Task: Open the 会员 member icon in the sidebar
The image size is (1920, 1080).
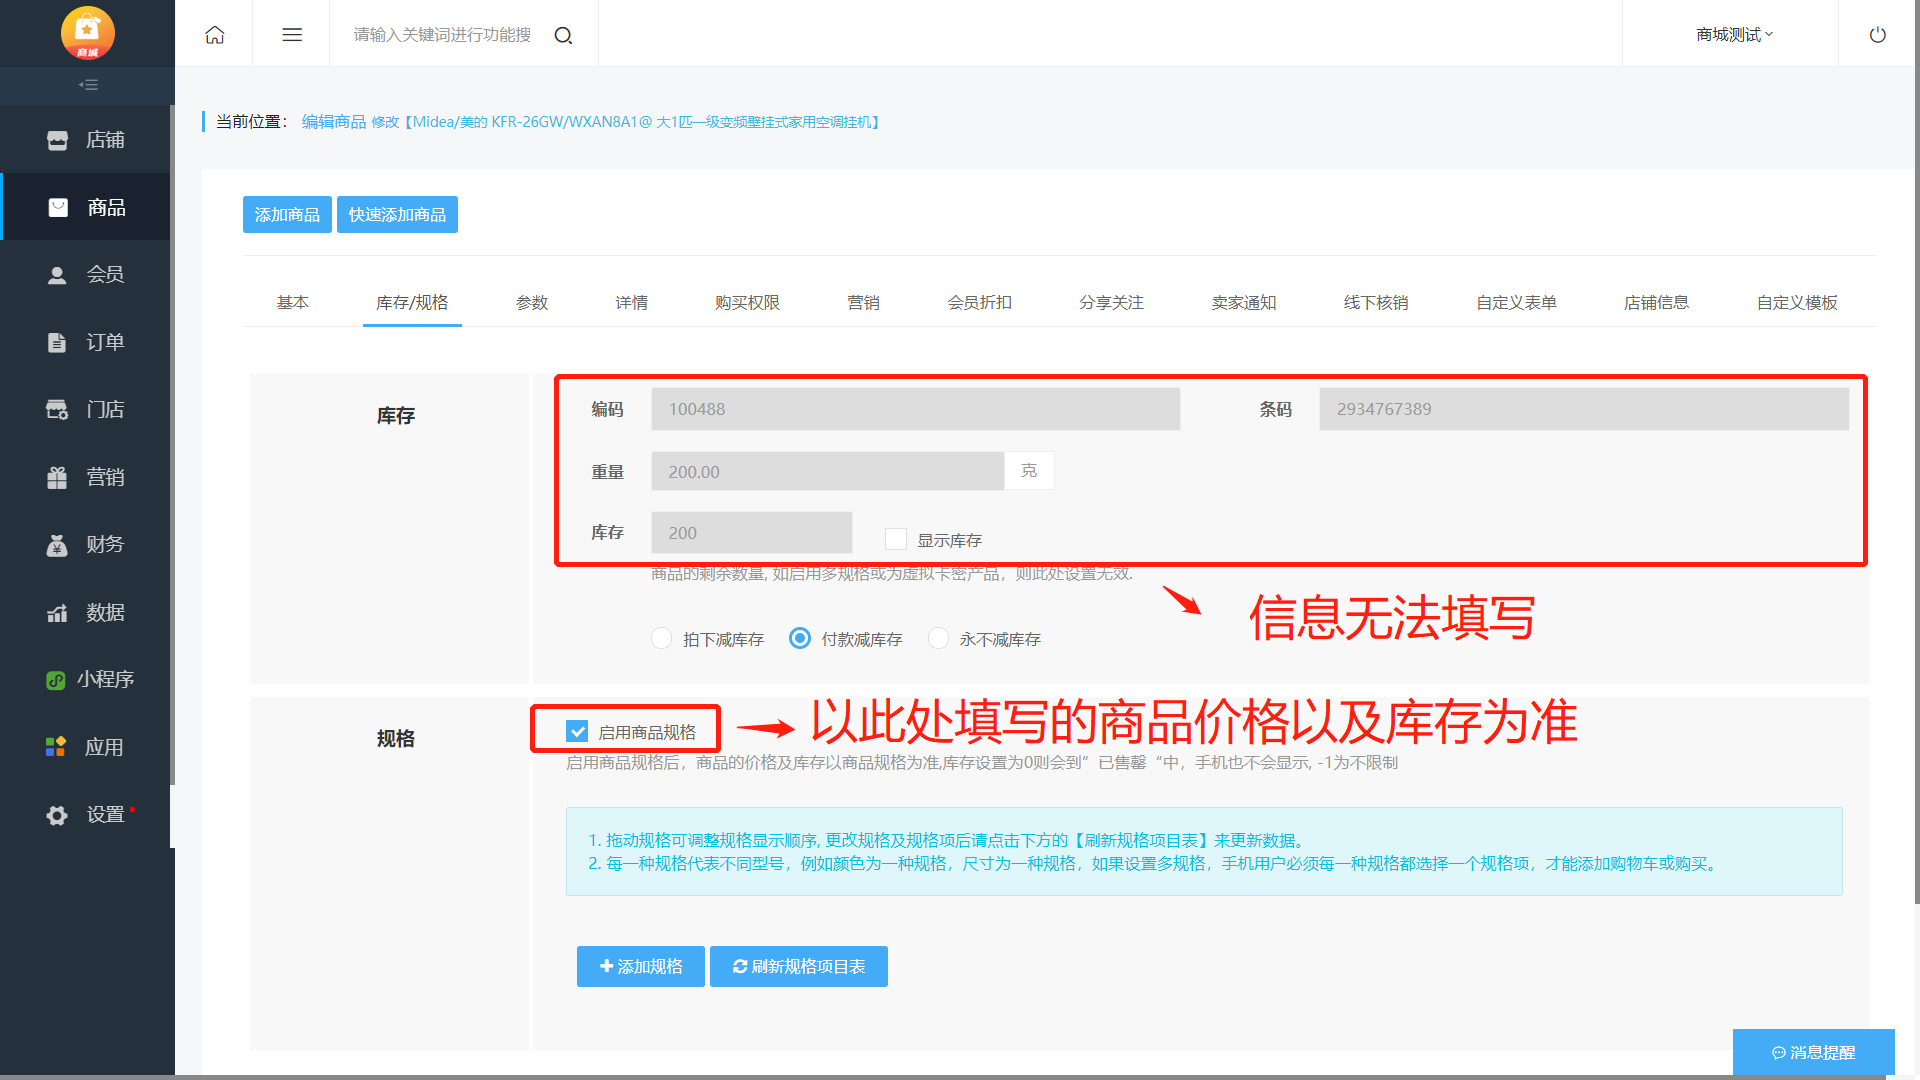Action: click(58, 275)
